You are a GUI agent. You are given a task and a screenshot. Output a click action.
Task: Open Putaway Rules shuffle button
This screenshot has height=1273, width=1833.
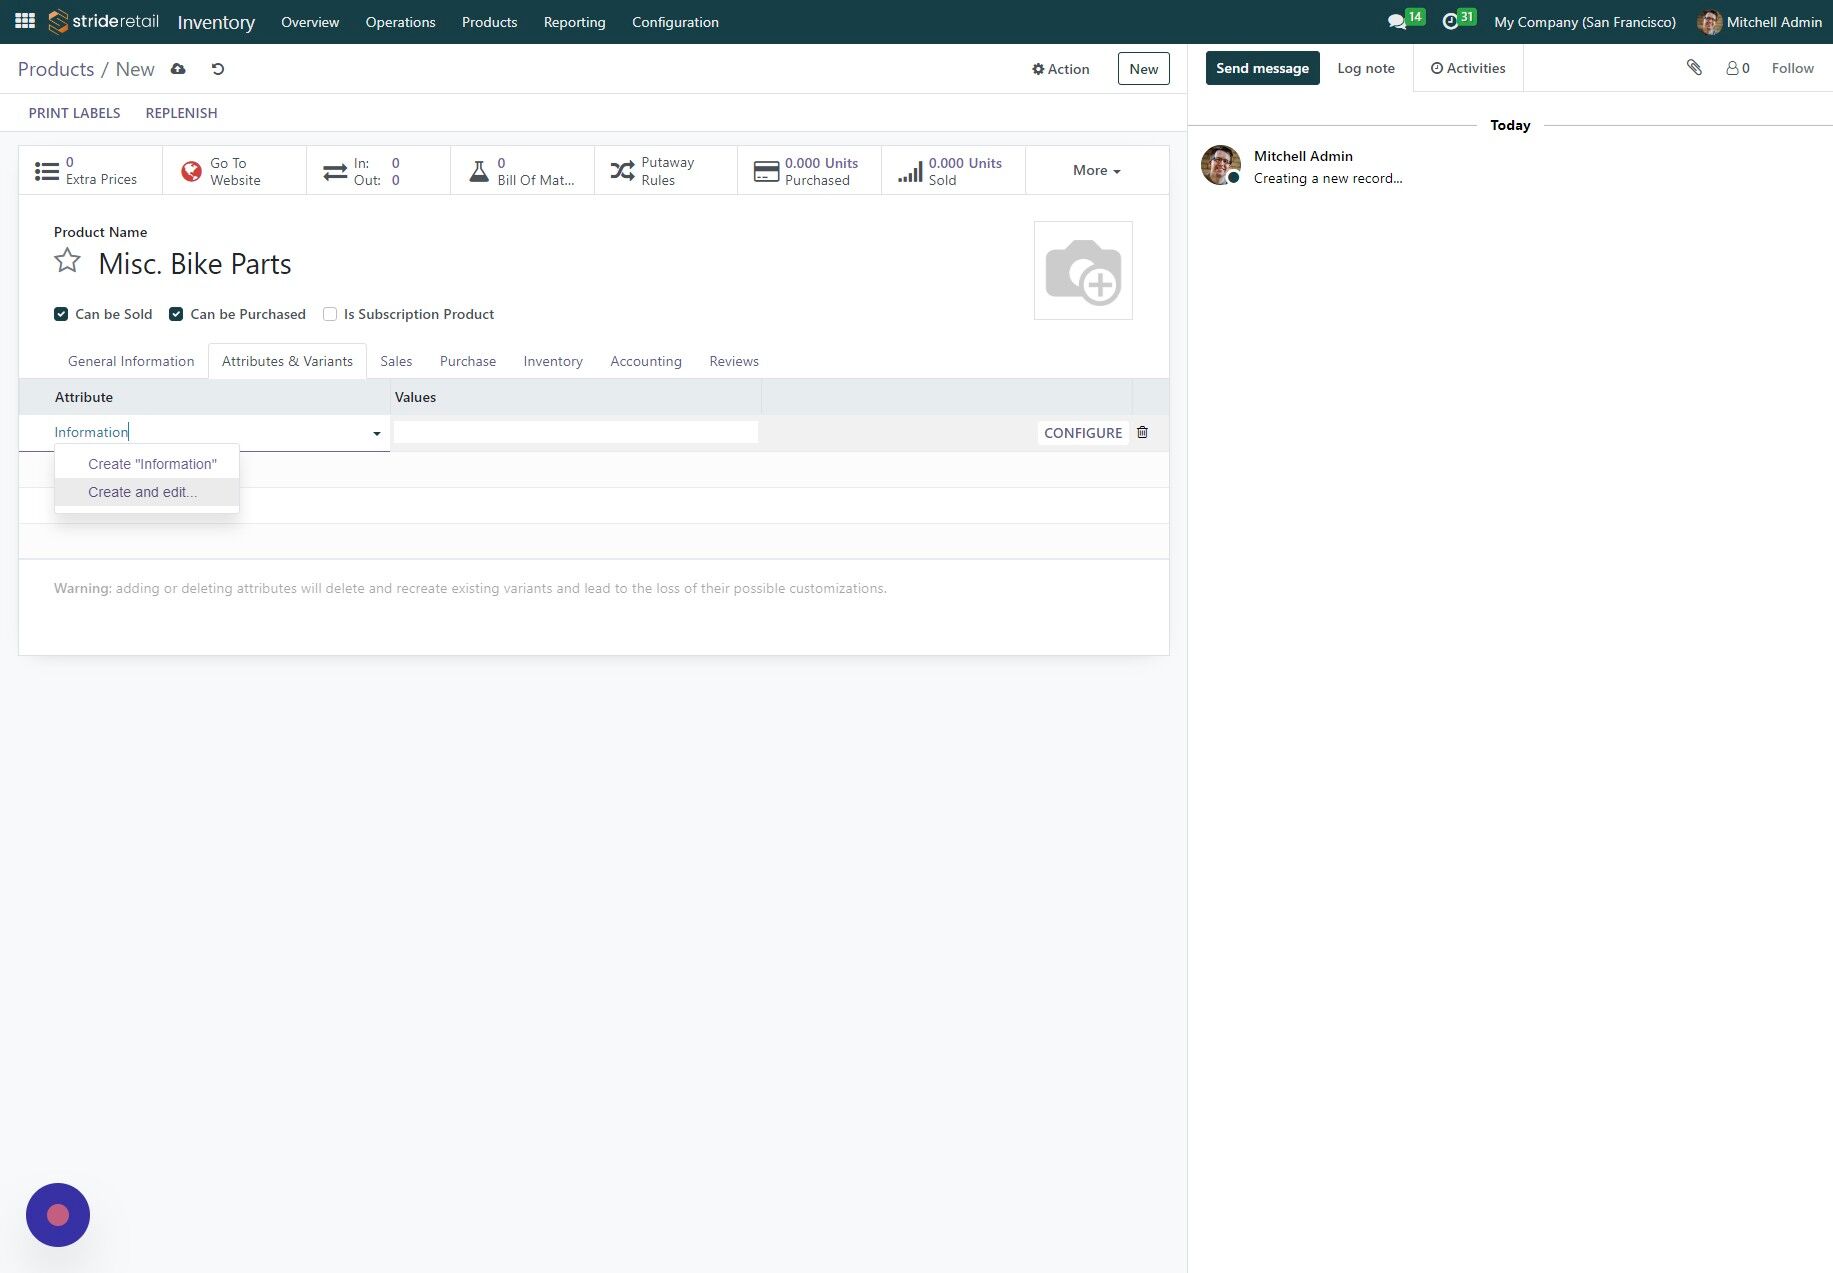(x=666, y=171)
